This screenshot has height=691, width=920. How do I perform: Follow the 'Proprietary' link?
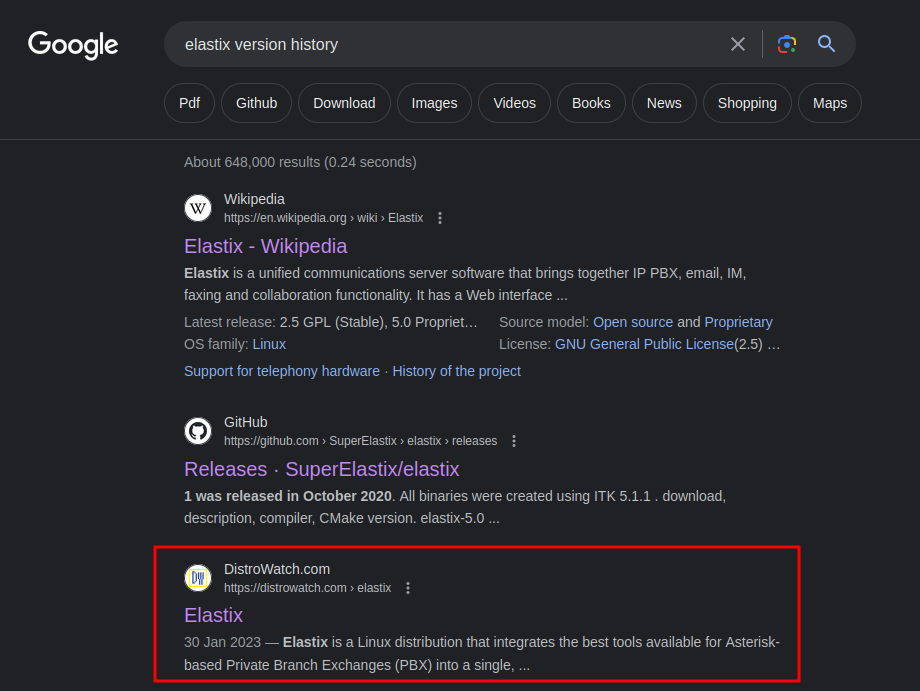pos(738,322)
